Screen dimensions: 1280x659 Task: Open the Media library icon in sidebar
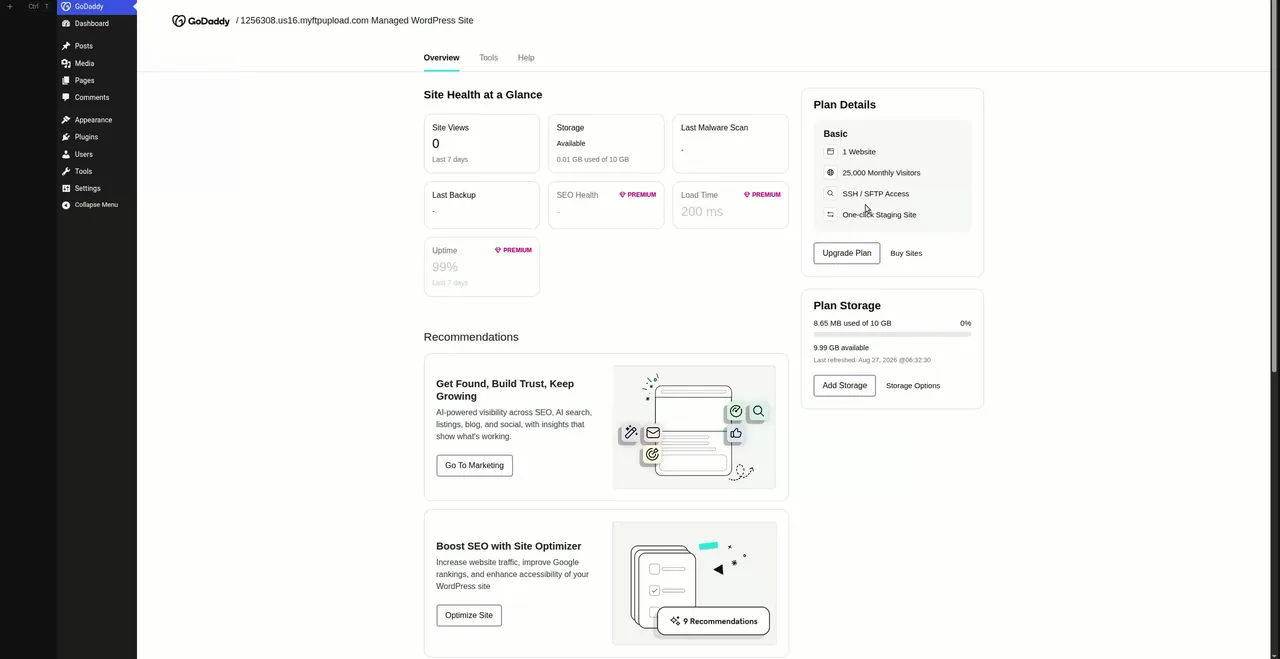click(66, 63)
